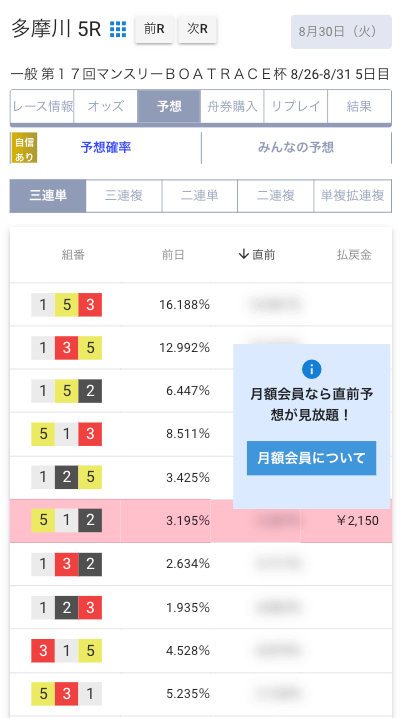Click the red 3 boat badge in 3-1-5 row
This screenshot has width=402, height=718.
pyautogui.click(x=43, y=651)
